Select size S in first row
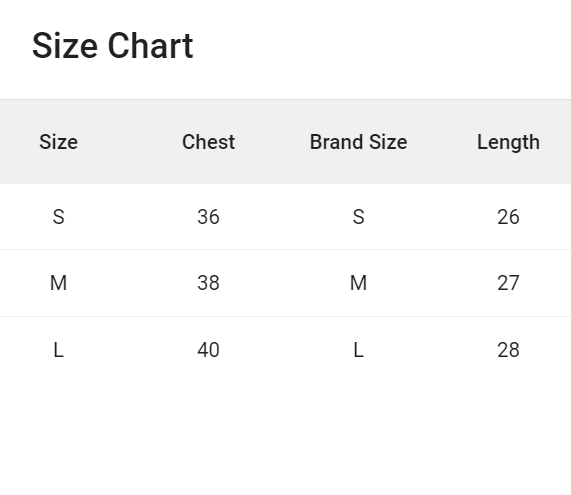Screen dimensions: 571x495 tap(59, 217)
